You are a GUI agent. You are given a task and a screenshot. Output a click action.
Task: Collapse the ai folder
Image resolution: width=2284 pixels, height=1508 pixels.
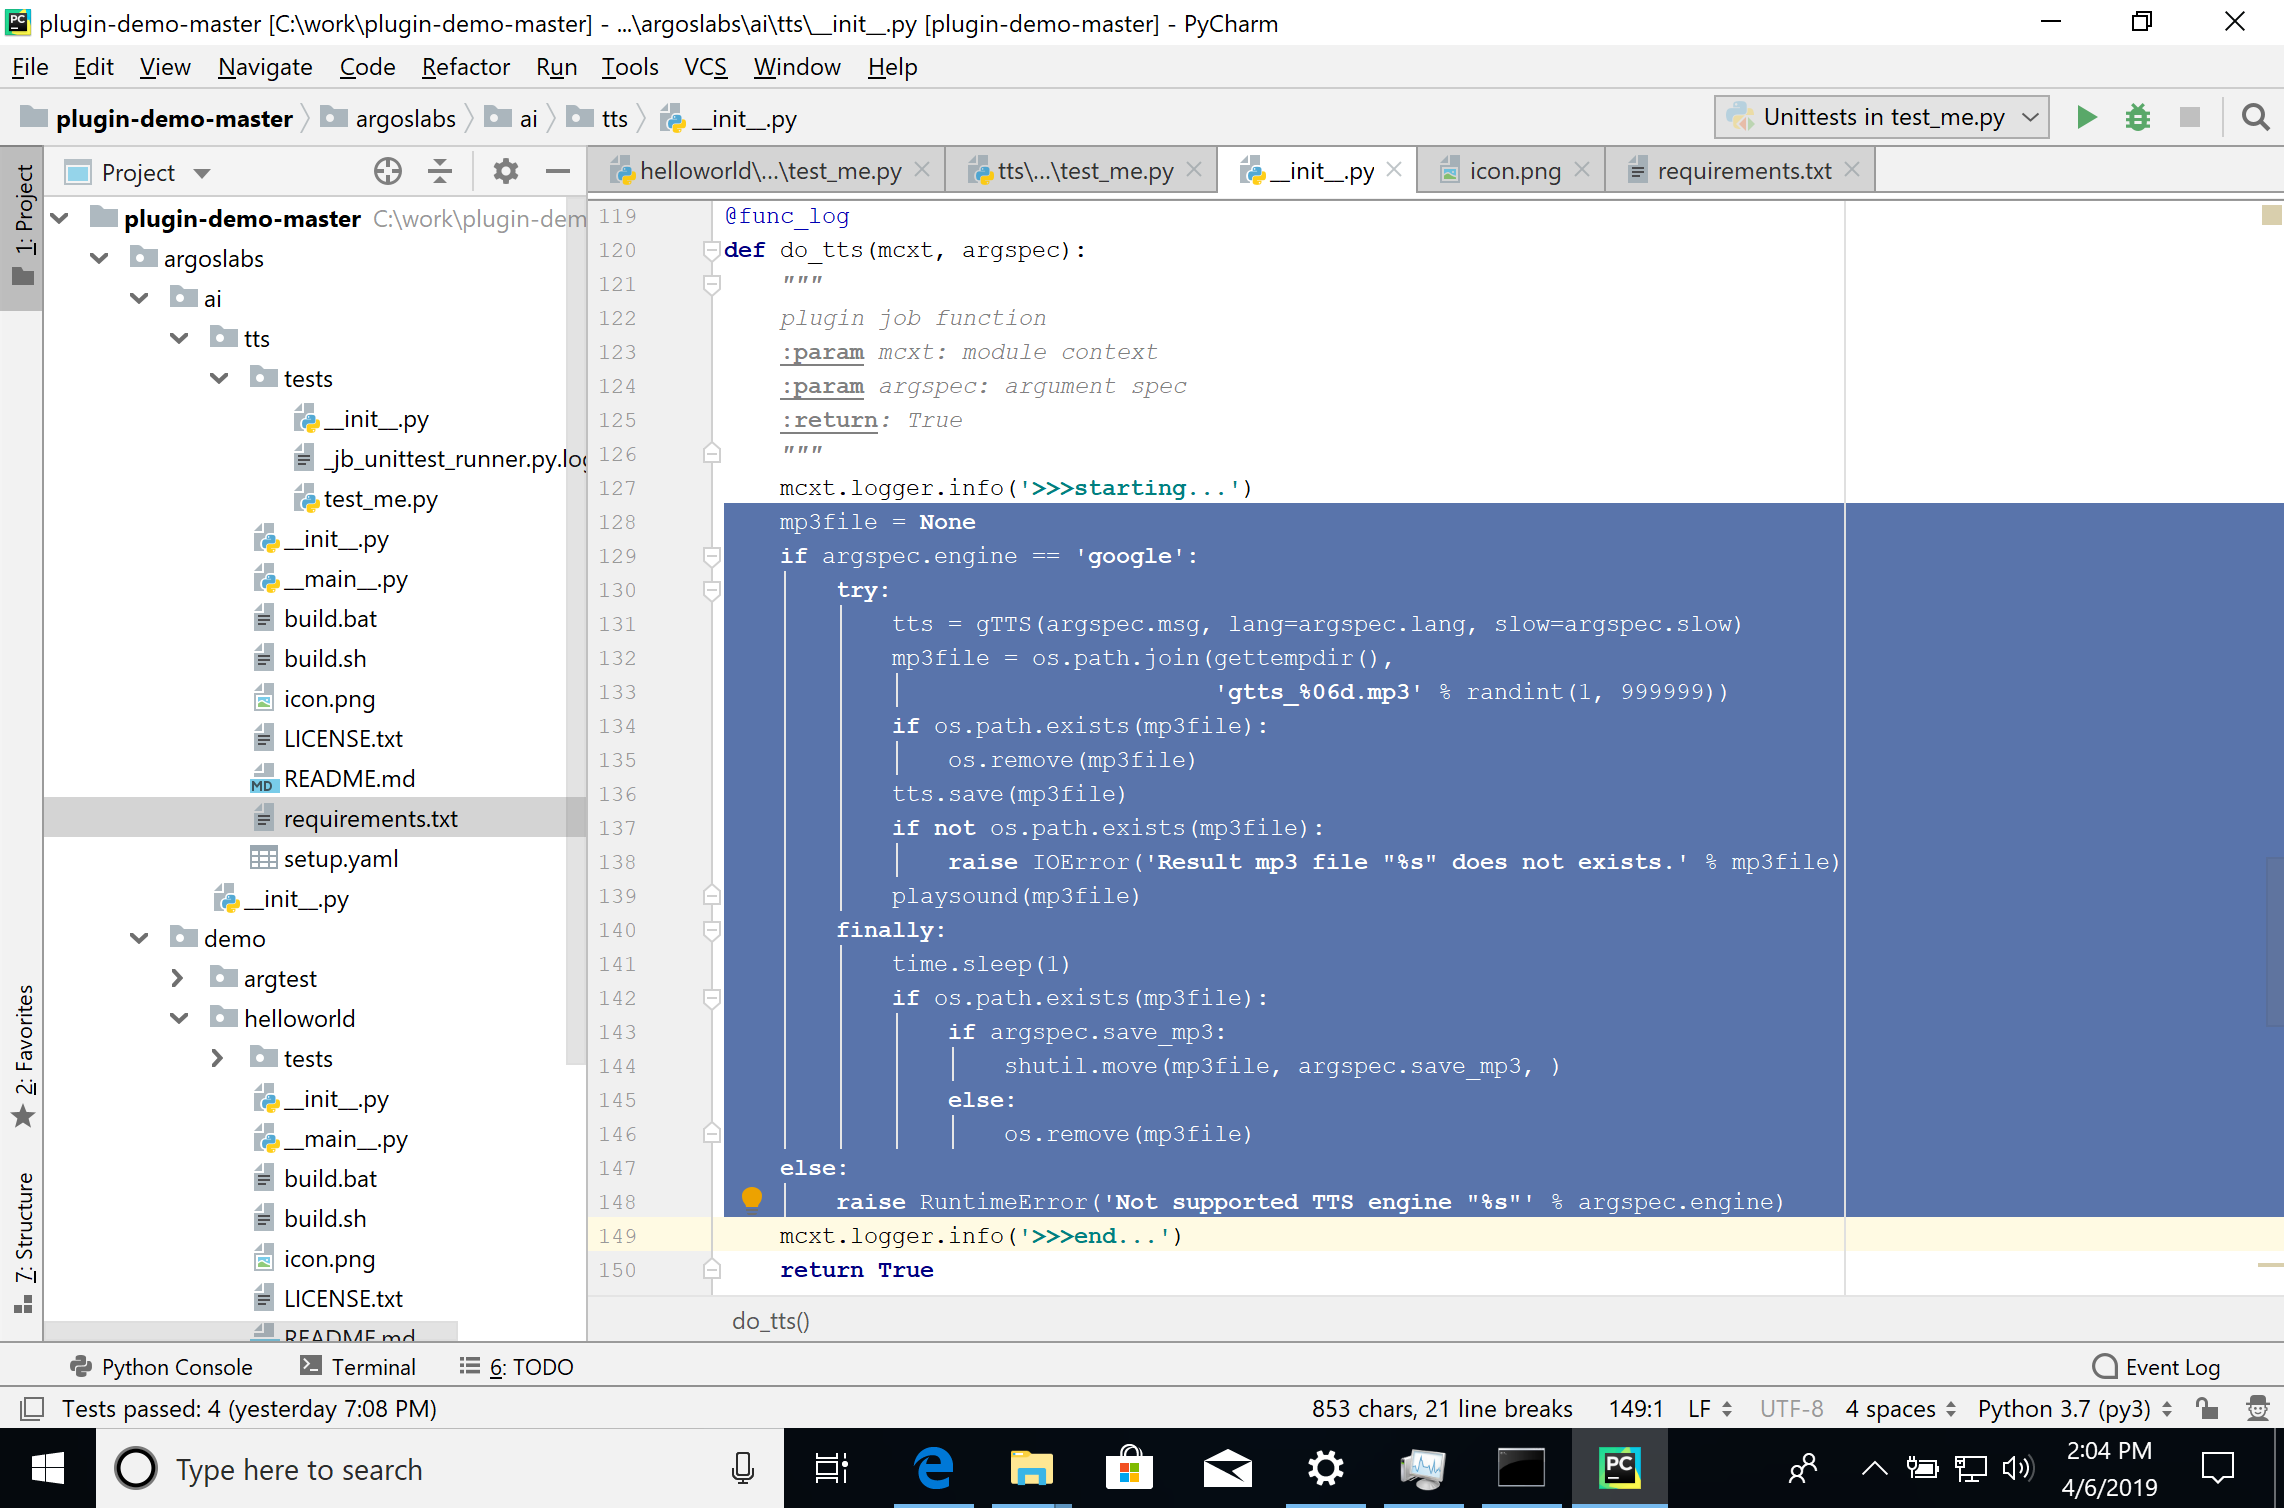pos(139,298)
